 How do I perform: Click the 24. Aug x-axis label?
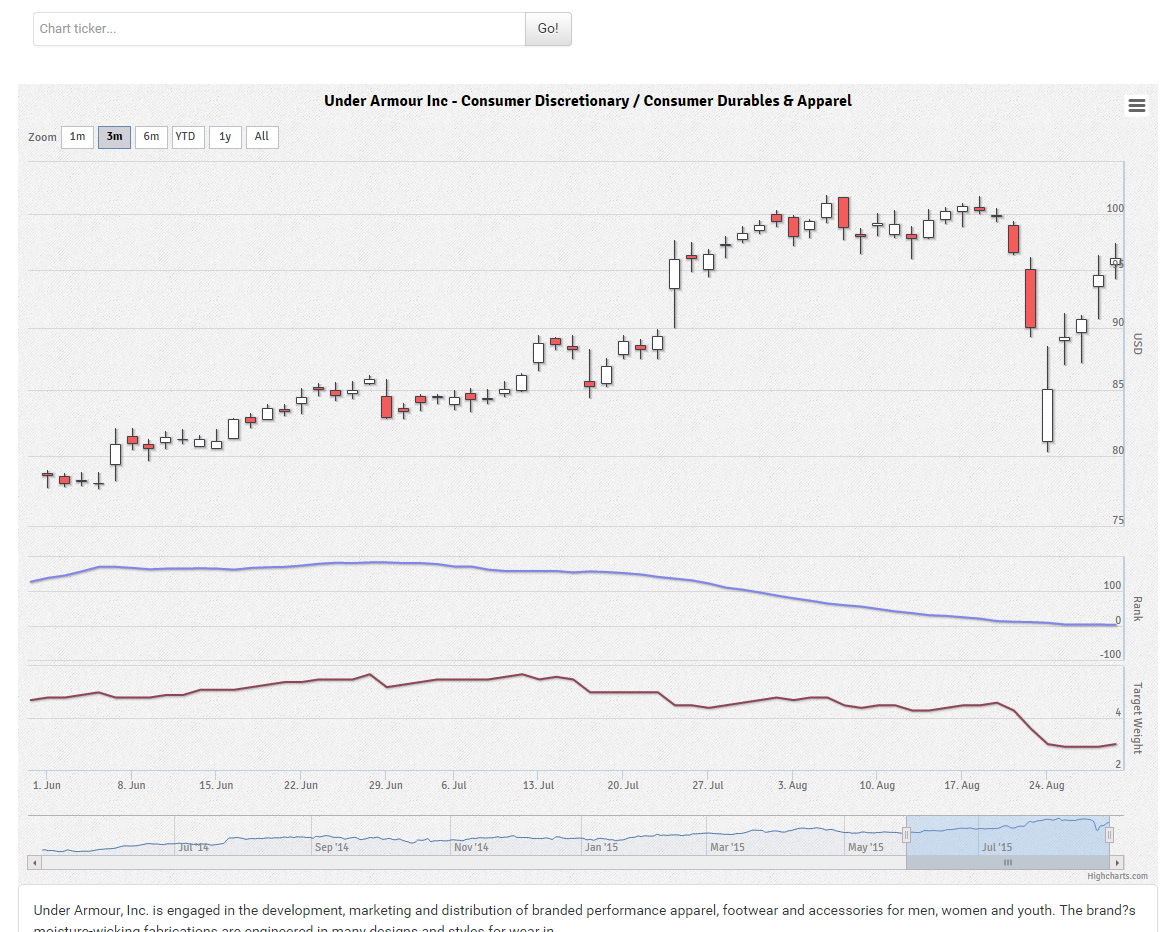1046,785
